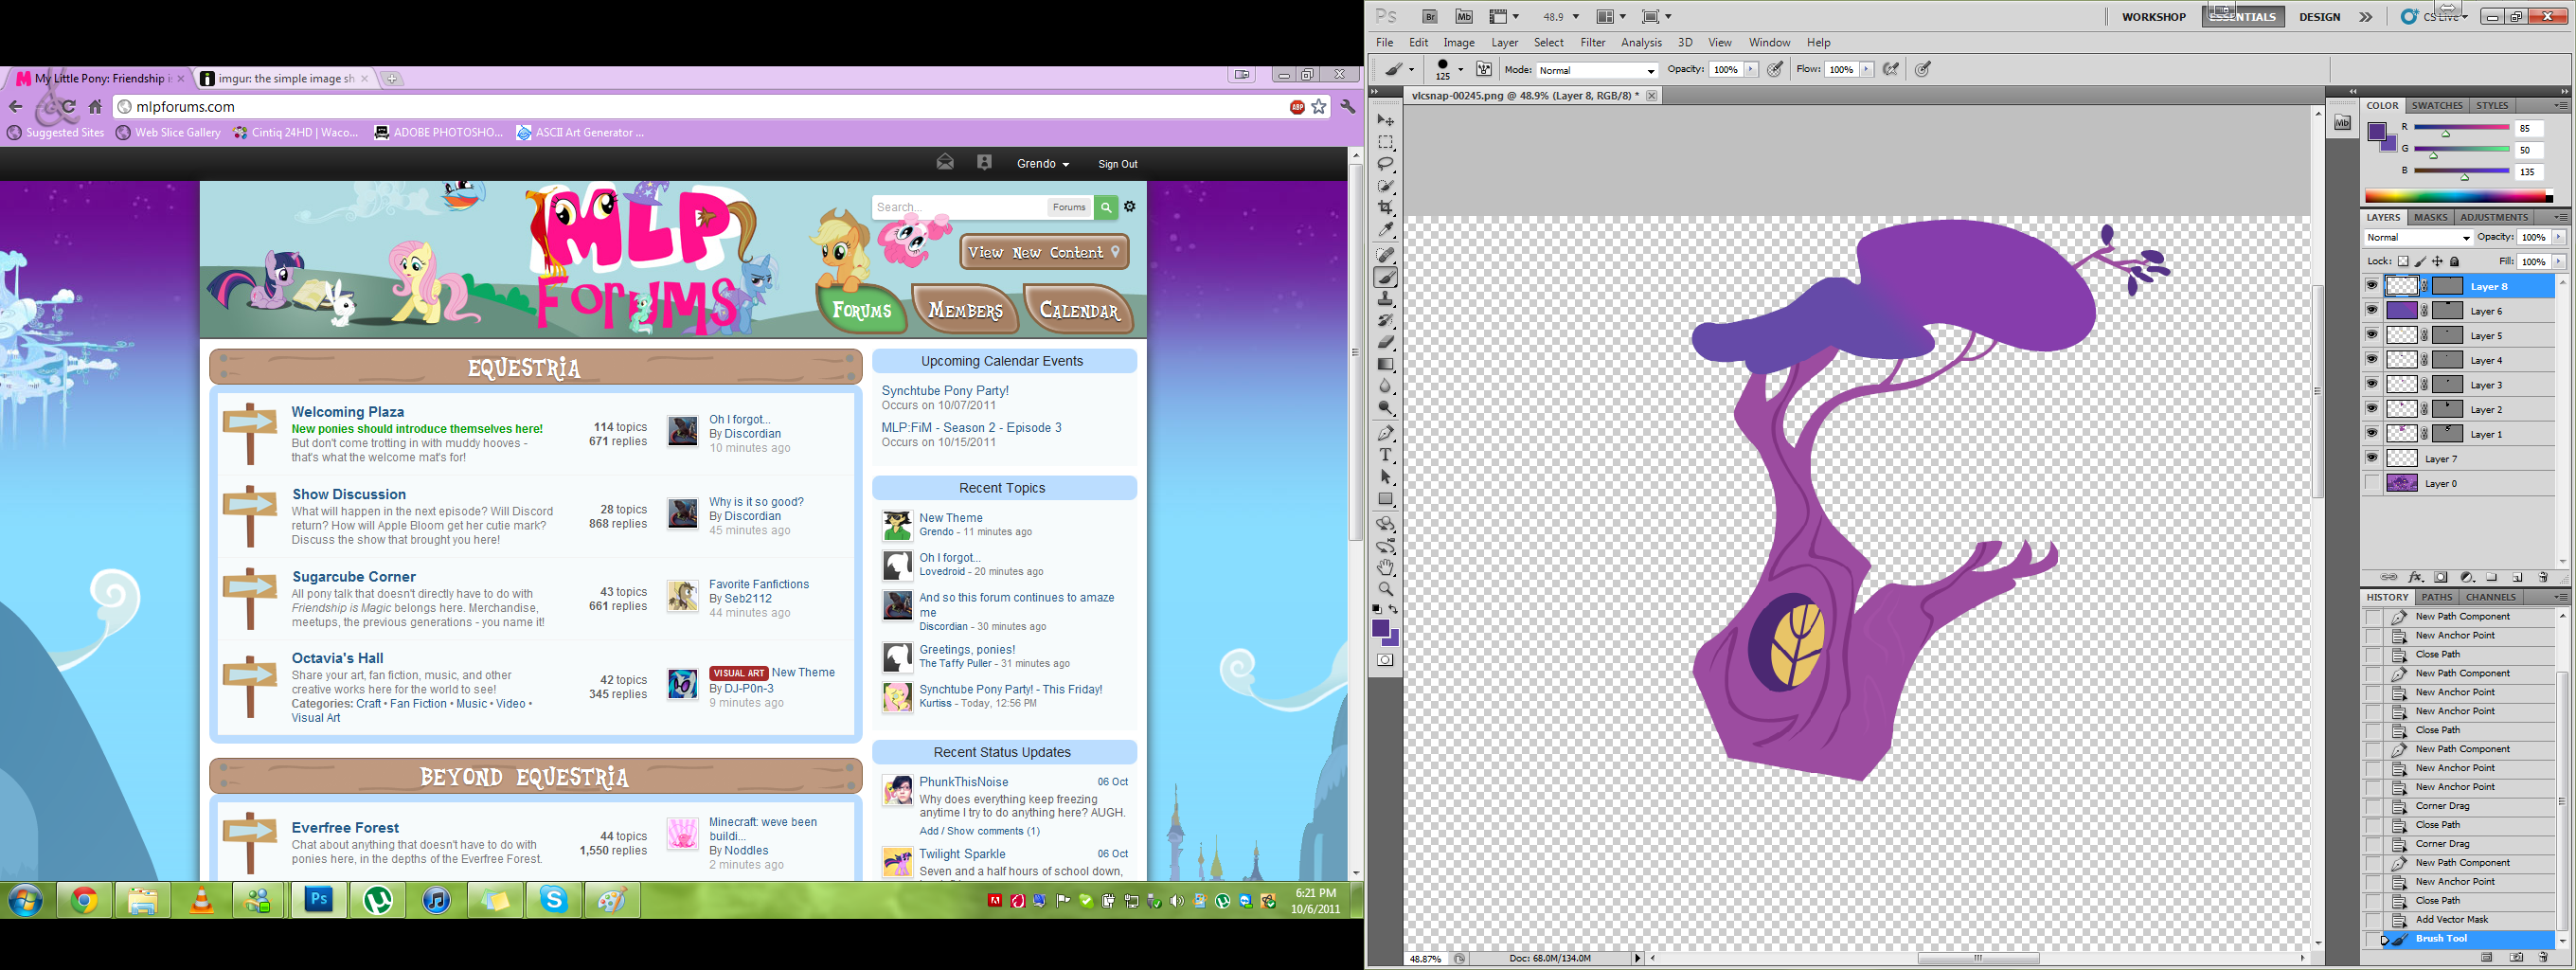Switch to the Swatches tab

(x=2437, y=106)
